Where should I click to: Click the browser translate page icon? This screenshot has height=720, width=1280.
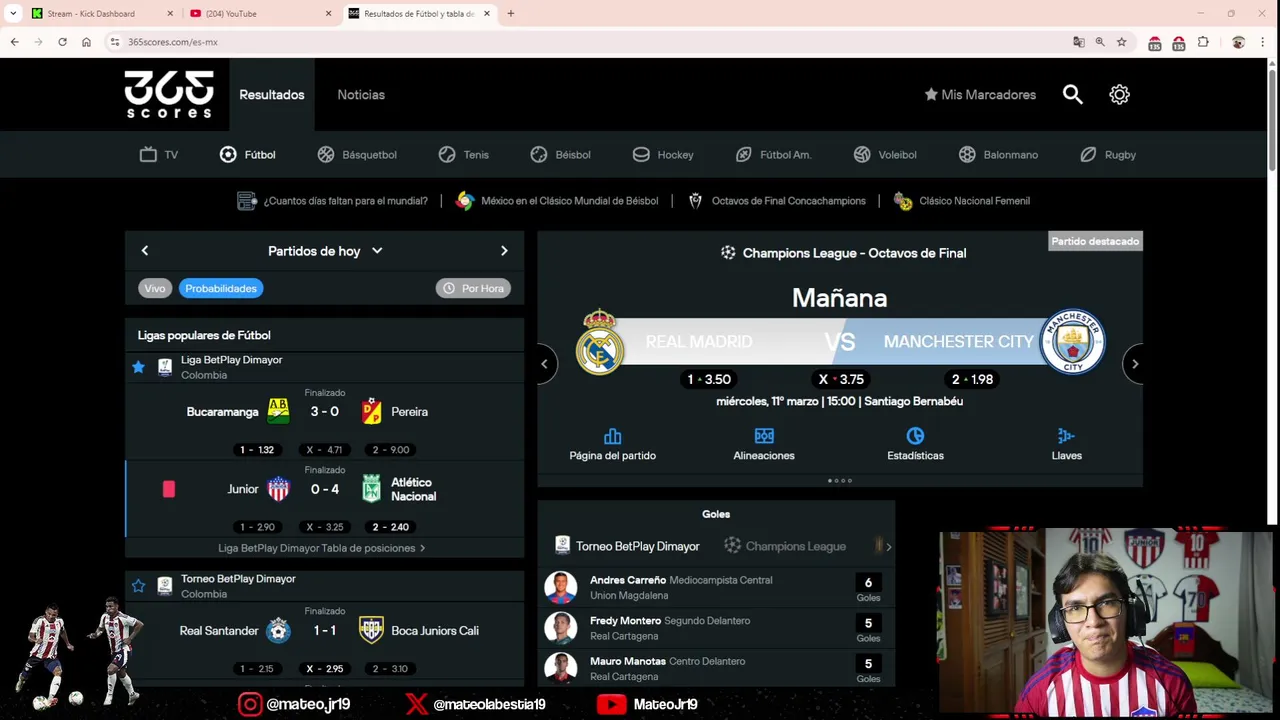1078,42
